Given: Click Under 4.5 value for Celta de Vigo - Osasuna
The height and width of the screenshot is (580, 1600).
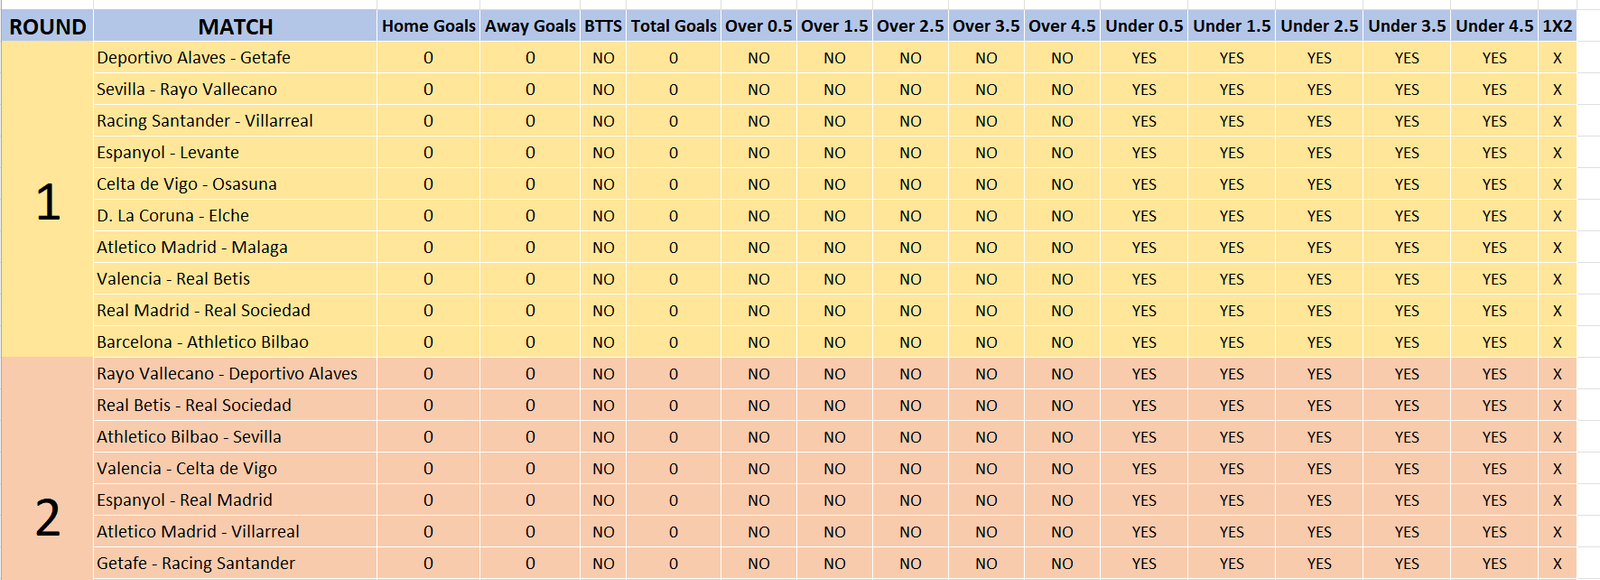Looking at the screenshot, I should pos(1494,184).
